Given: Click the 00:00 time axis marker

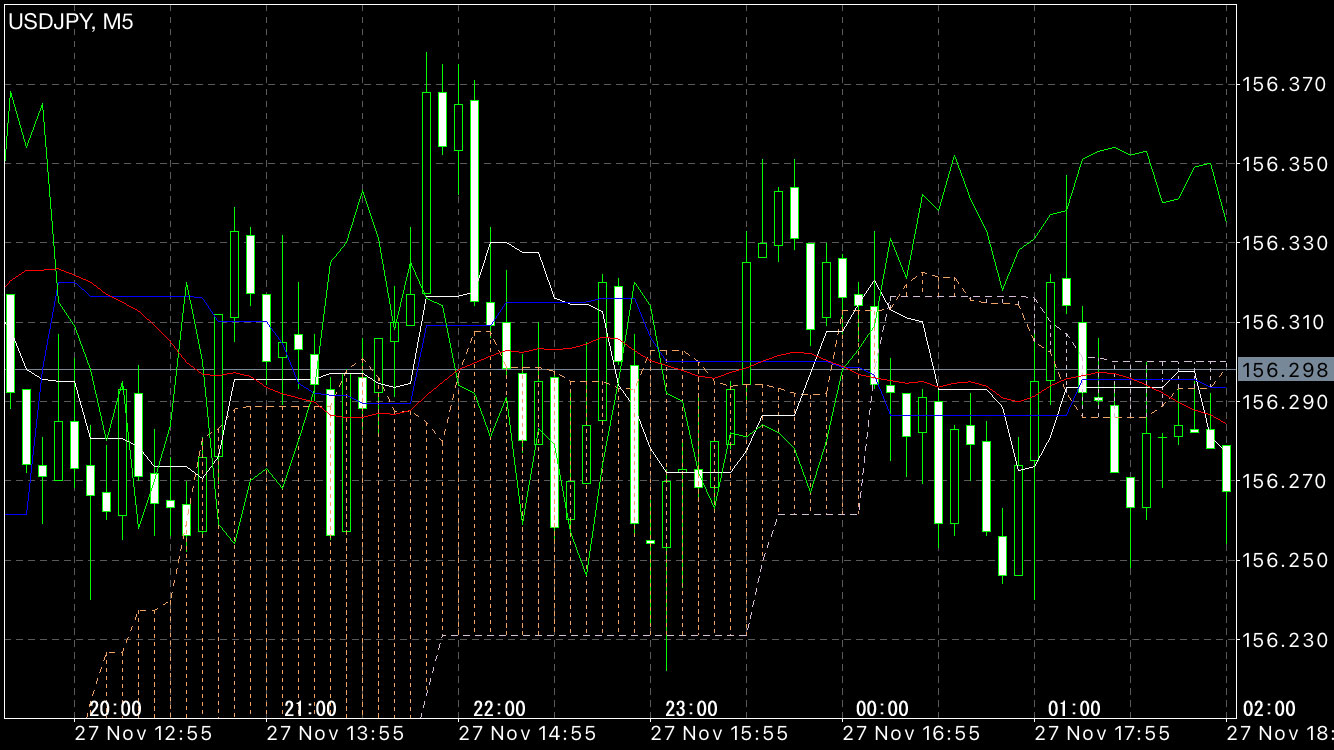Looking at the screenshot, I should [x=882, y=709].
